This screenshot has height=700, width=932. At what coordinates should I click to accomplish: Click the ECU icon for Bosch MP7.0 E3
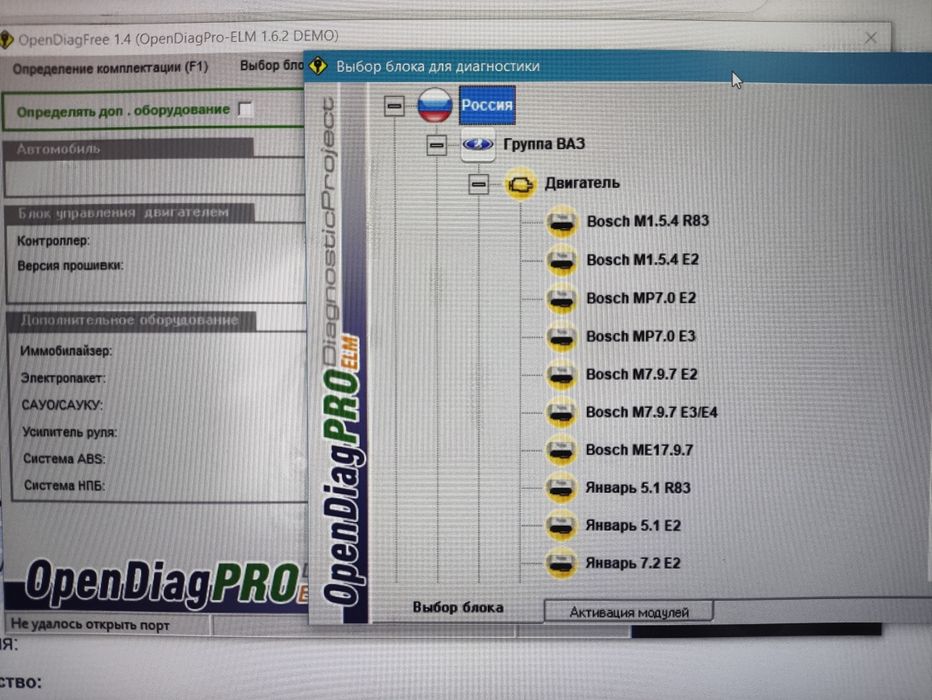[561, 337]
